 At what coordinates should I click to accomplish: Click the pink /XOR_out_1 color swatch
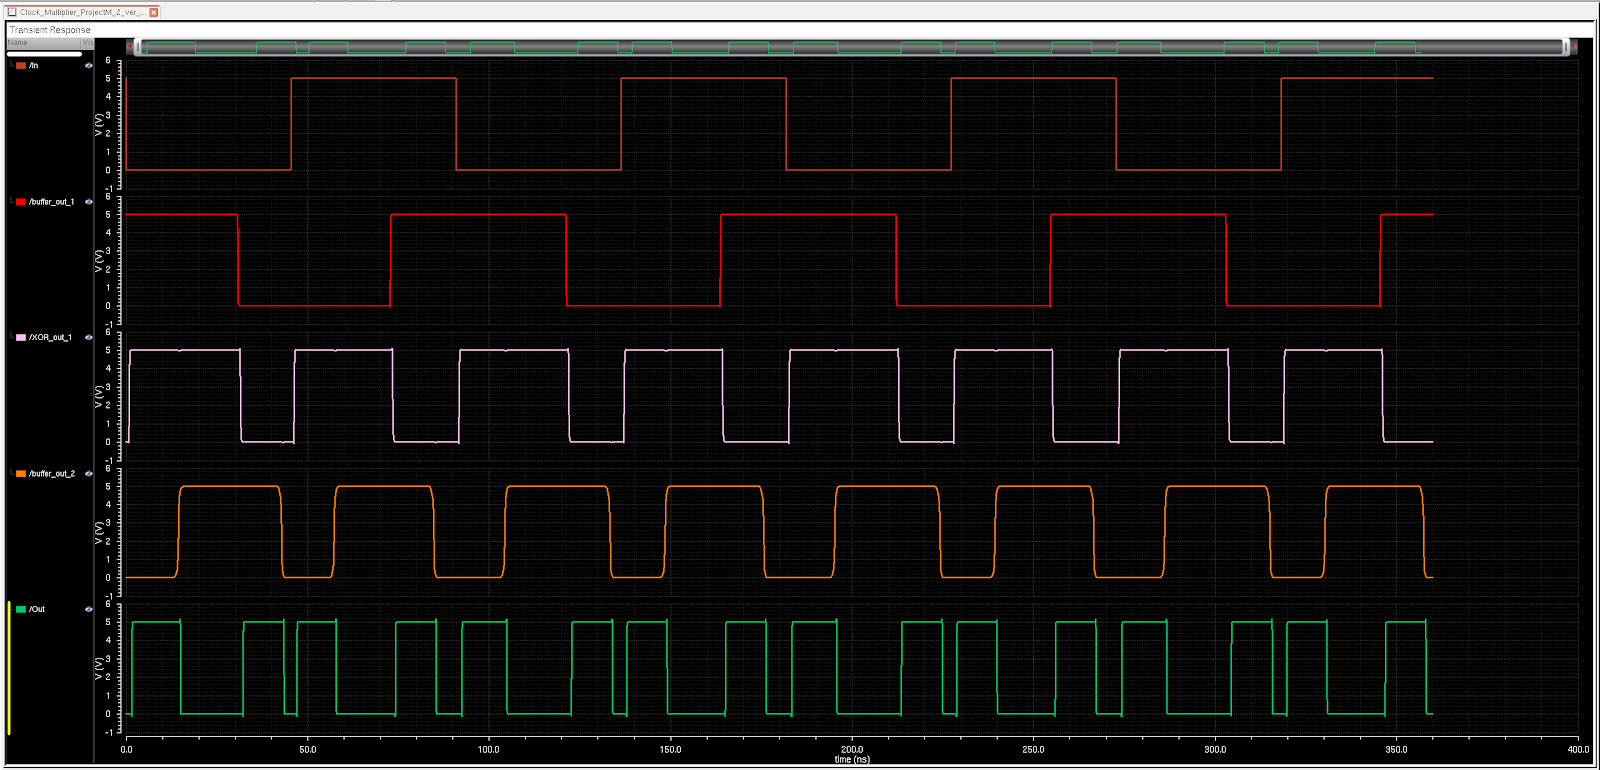[x=21, y=338]
